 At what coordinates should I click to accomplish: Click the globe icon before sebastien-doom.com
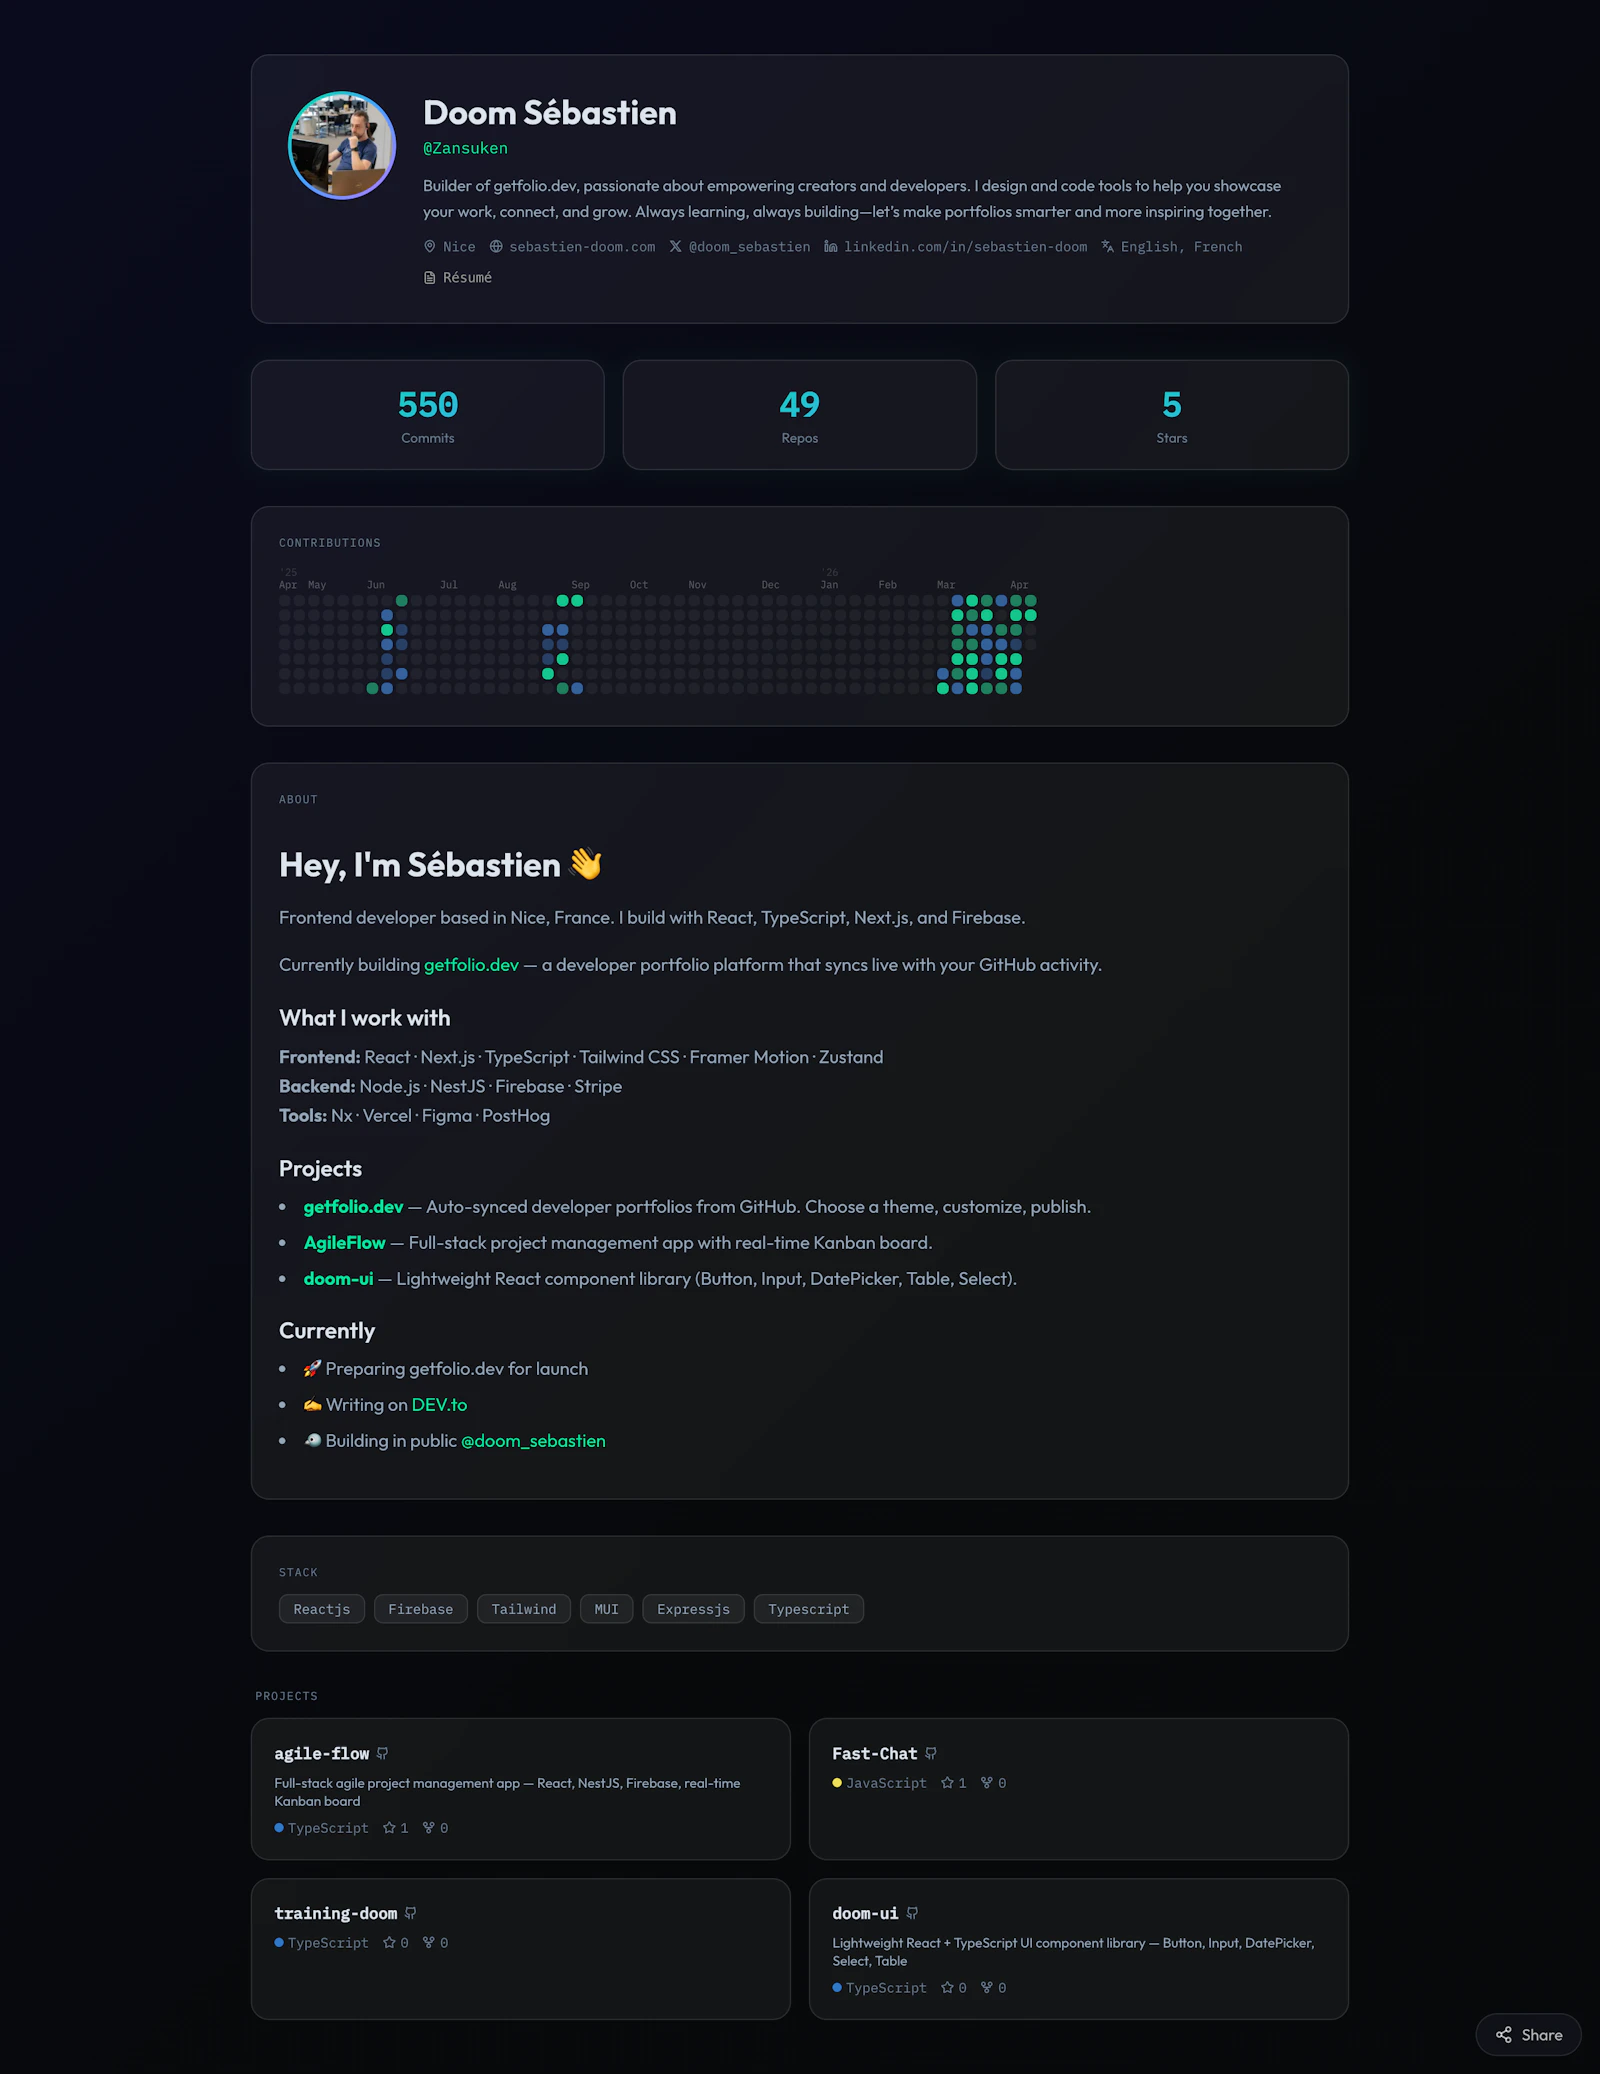[x=496, y=246]
